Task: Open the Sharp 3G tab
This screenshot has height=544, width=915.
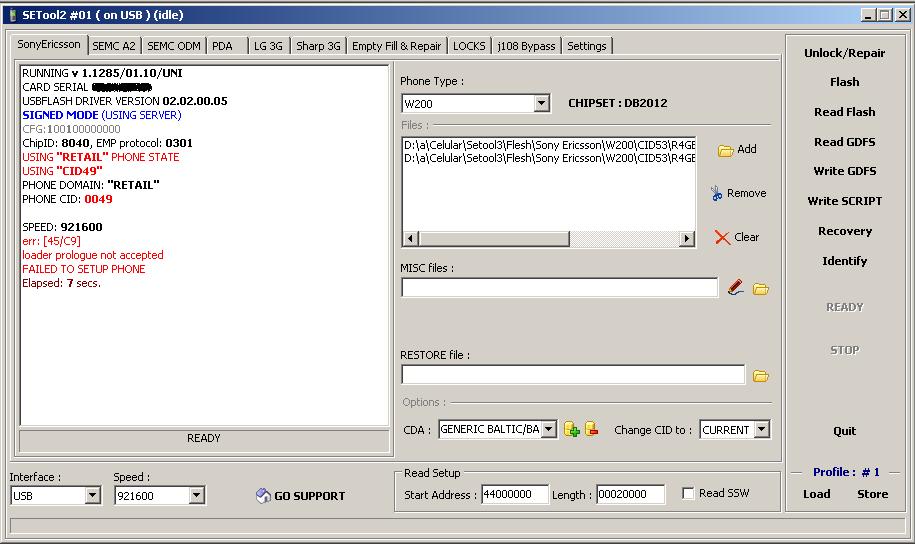Action: point(318,46)
